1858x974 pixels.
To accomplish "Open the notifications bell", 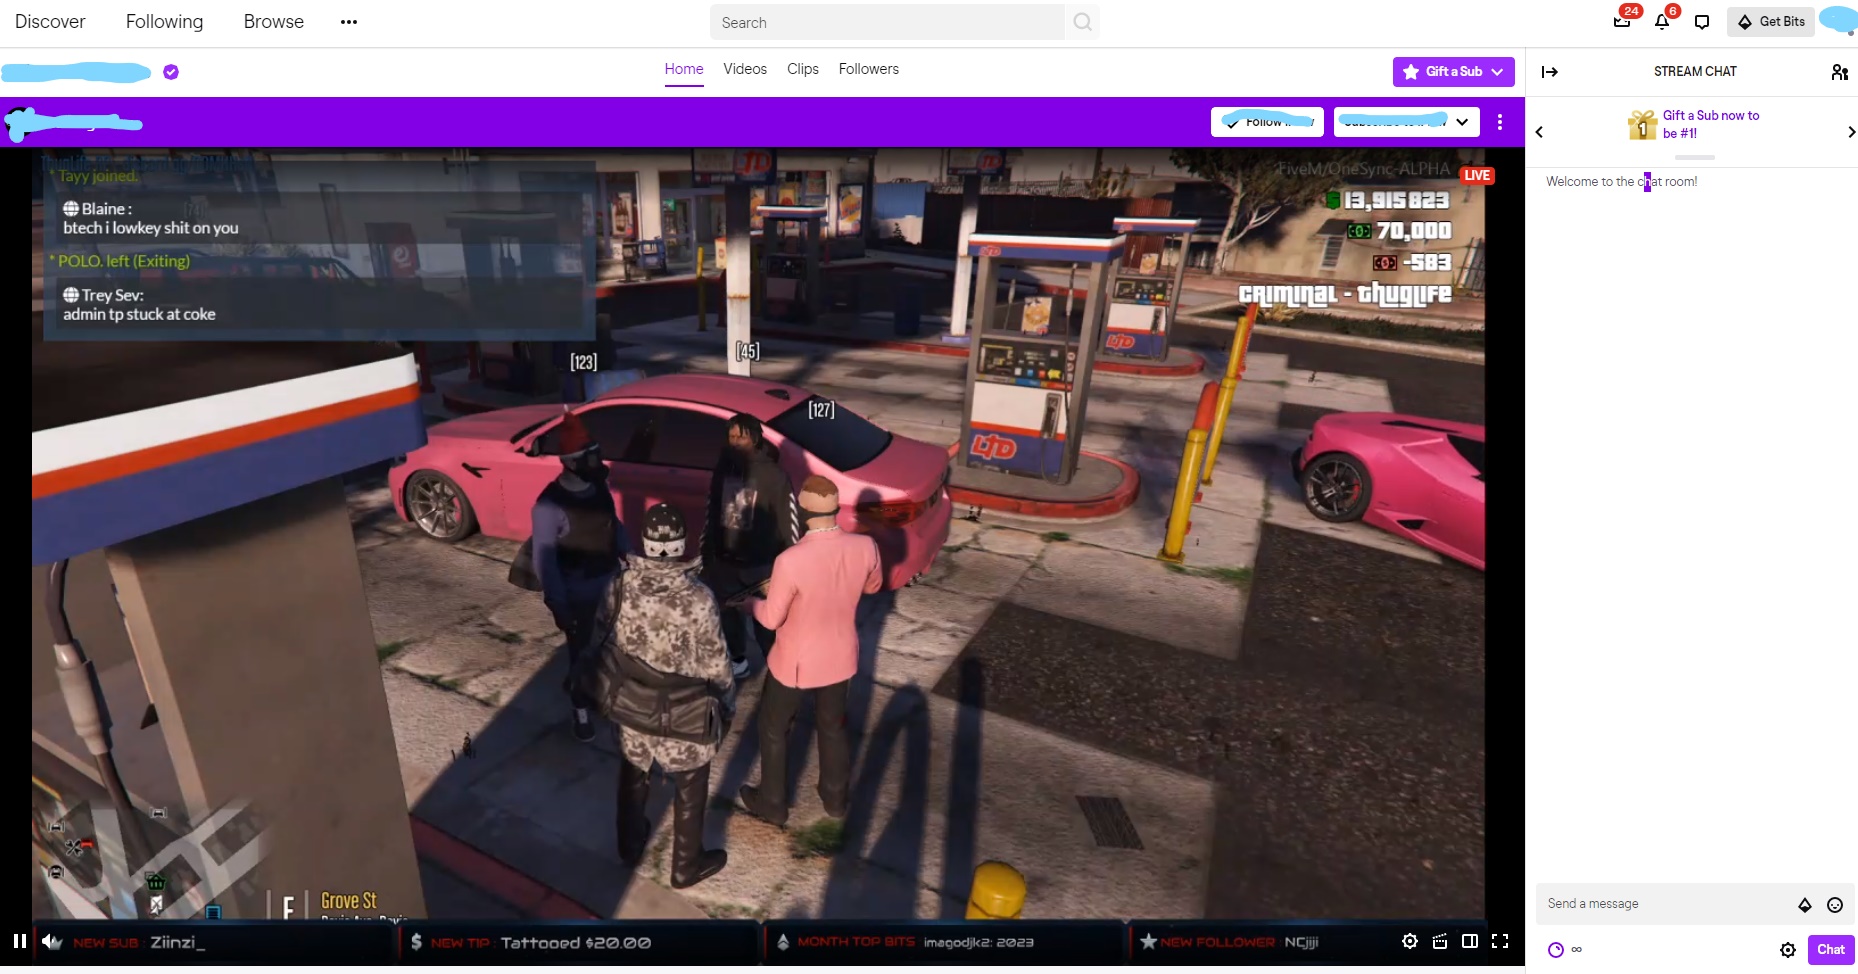I will click(x=1662, y=22).
